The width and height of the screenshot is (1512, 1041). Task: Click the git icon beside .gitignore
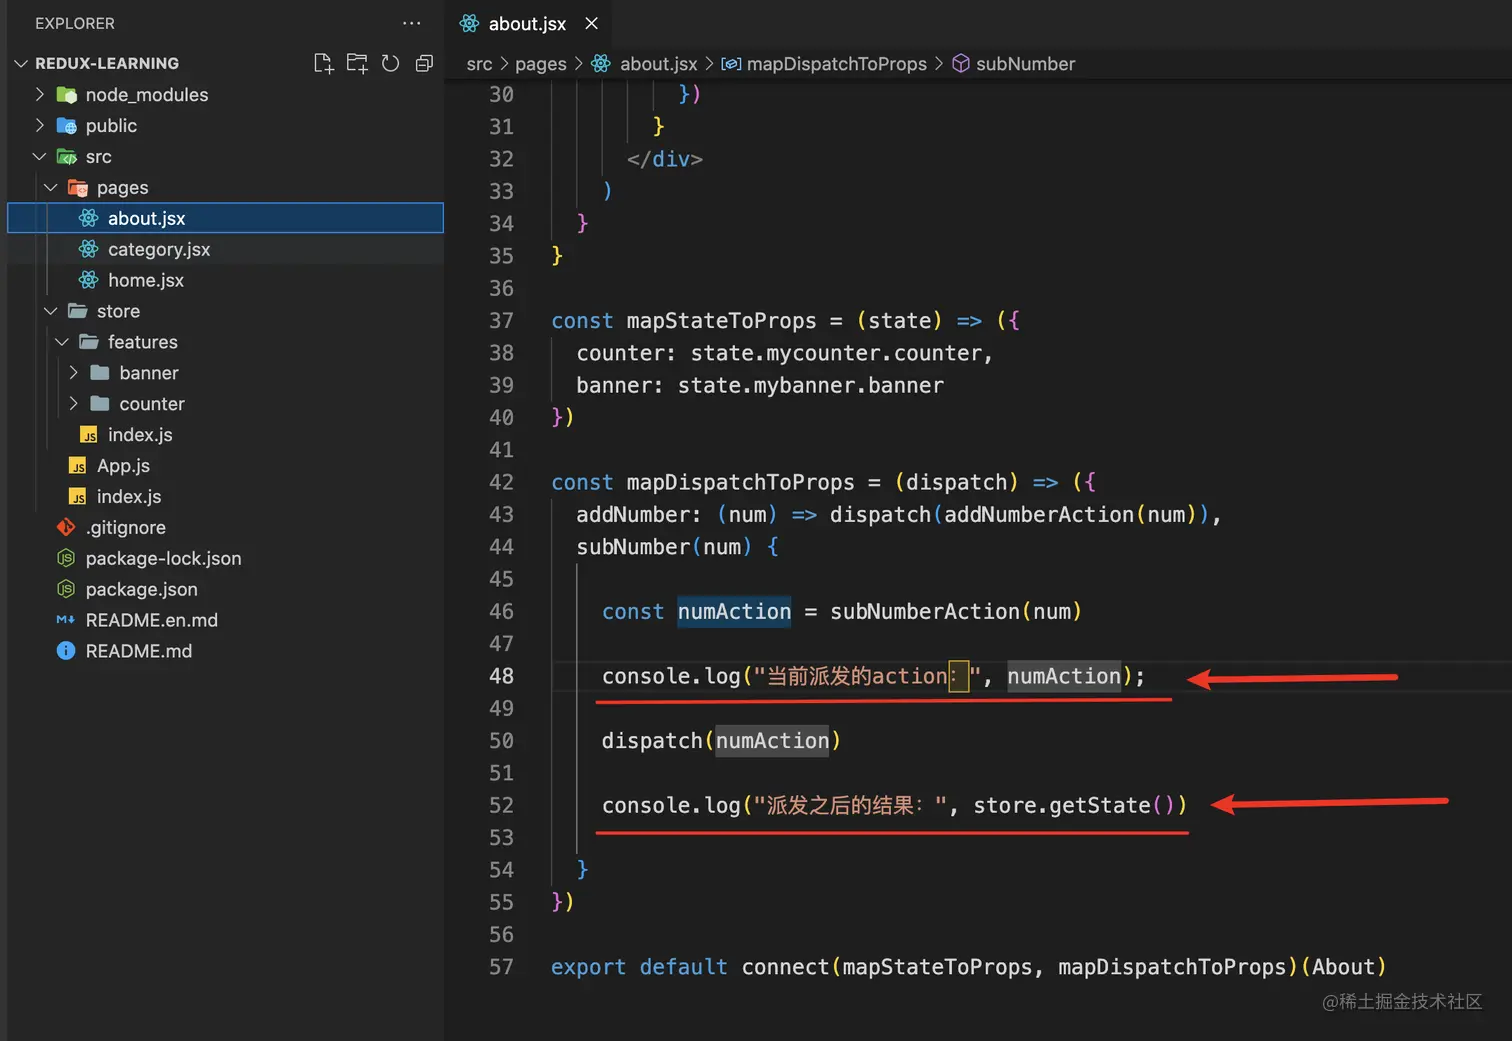(x=67, y=527)
